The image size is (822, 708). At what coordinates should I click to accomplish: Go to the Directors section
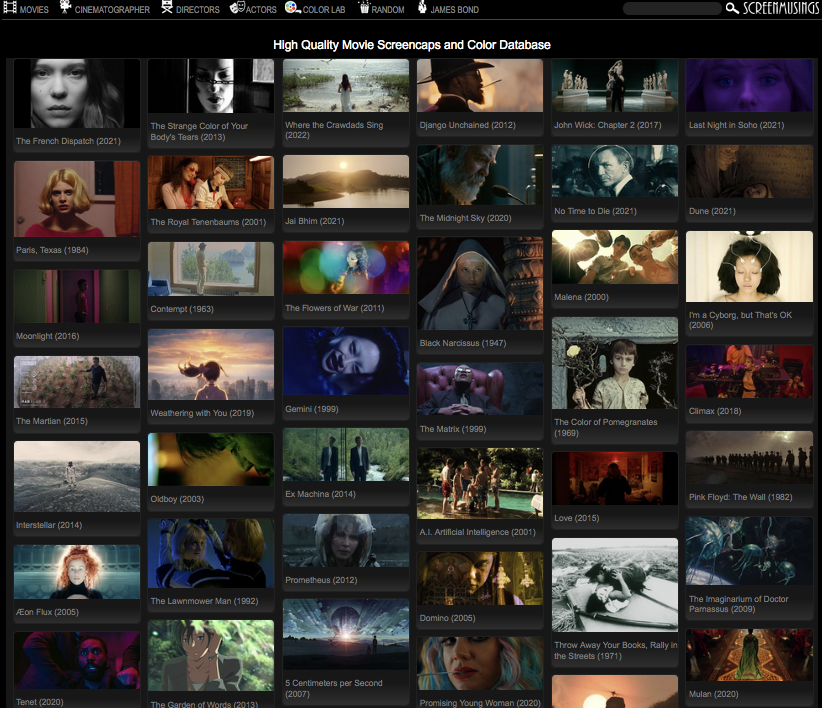tap(198, 10)
